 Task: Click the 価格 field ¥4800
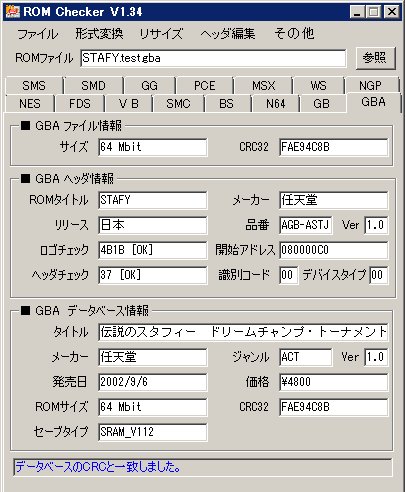pos(334,382)
